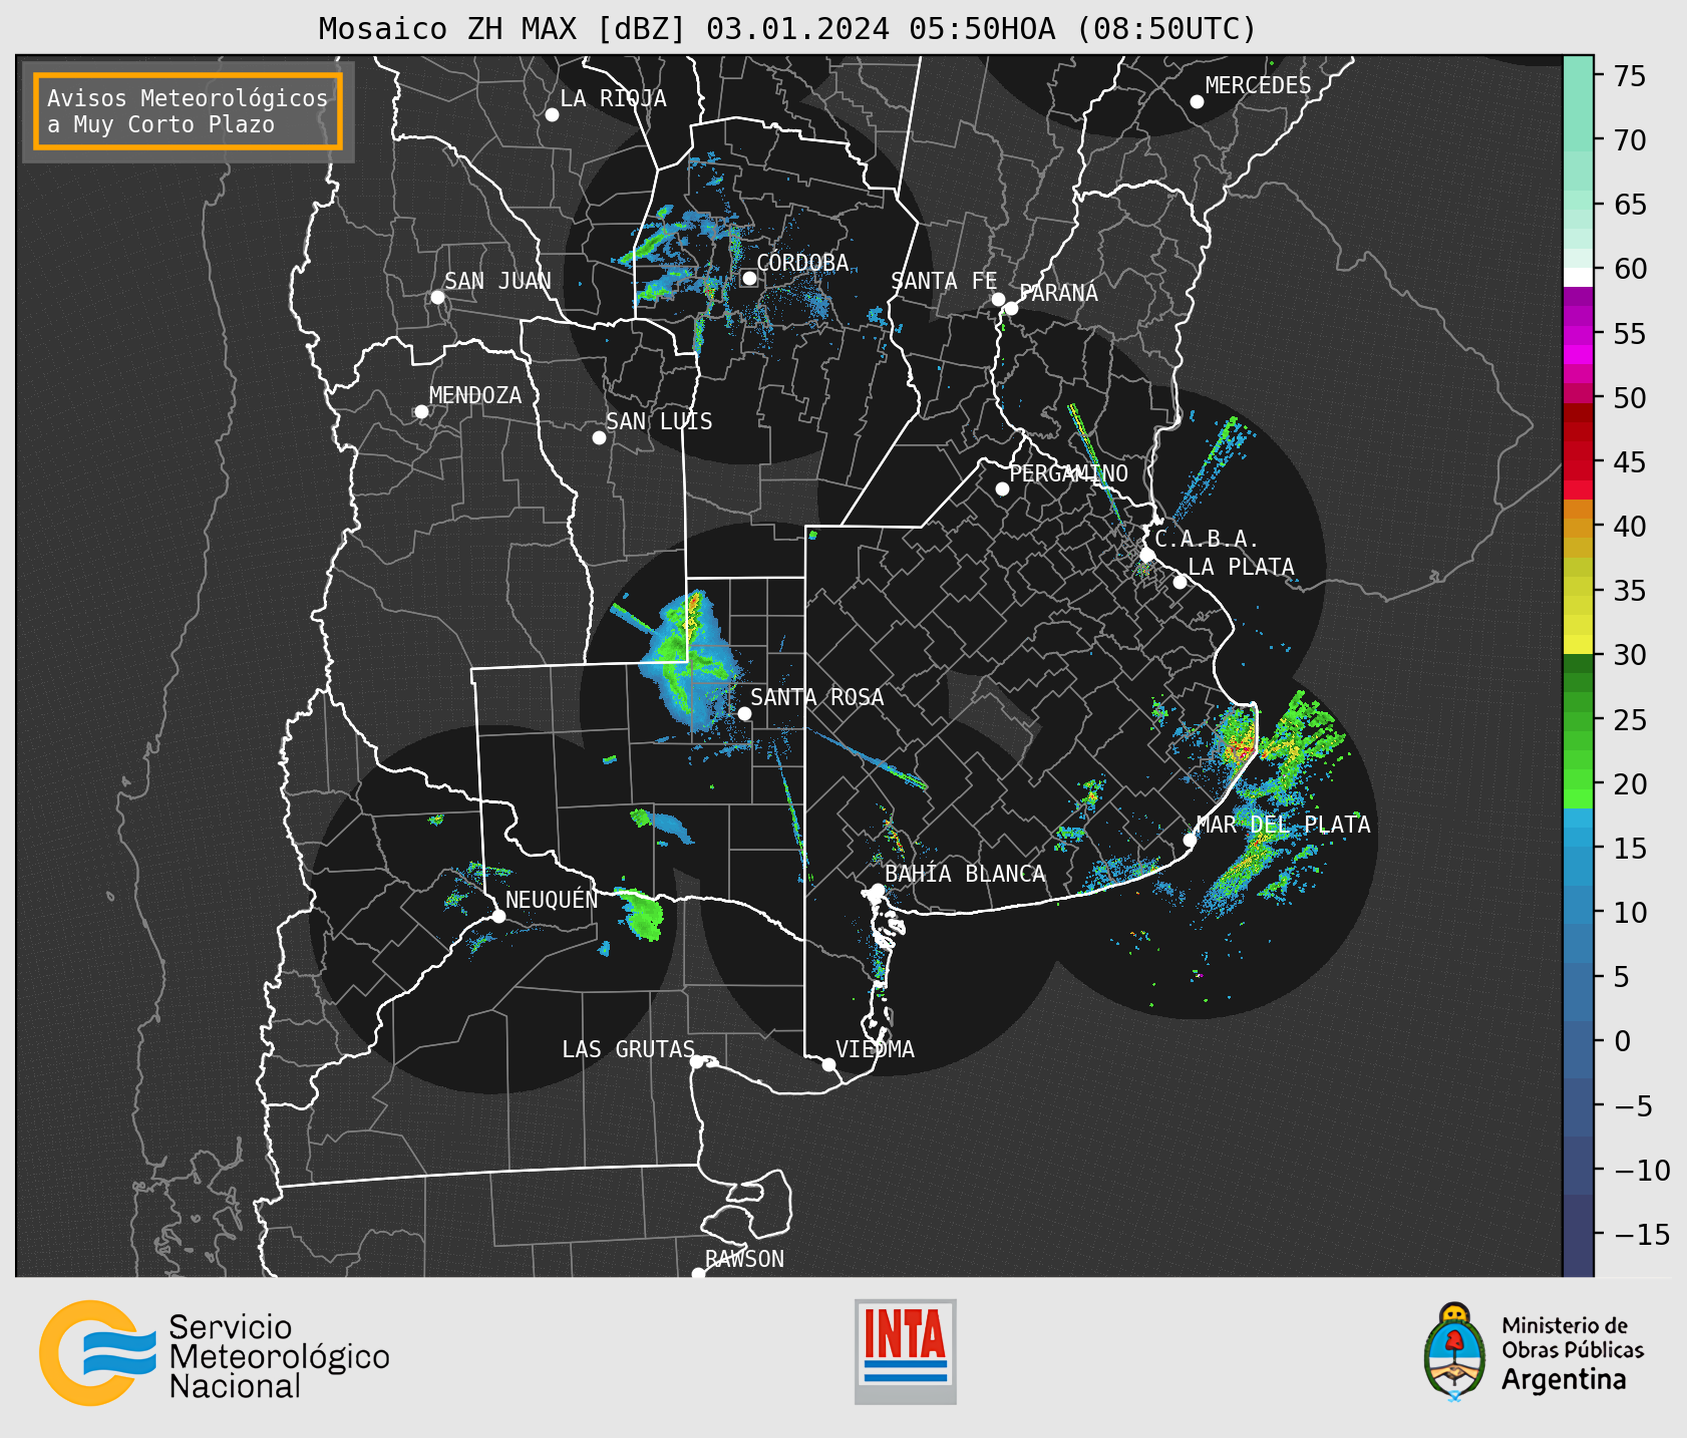Click the Pergamino city marker dot

(1002, 489)
